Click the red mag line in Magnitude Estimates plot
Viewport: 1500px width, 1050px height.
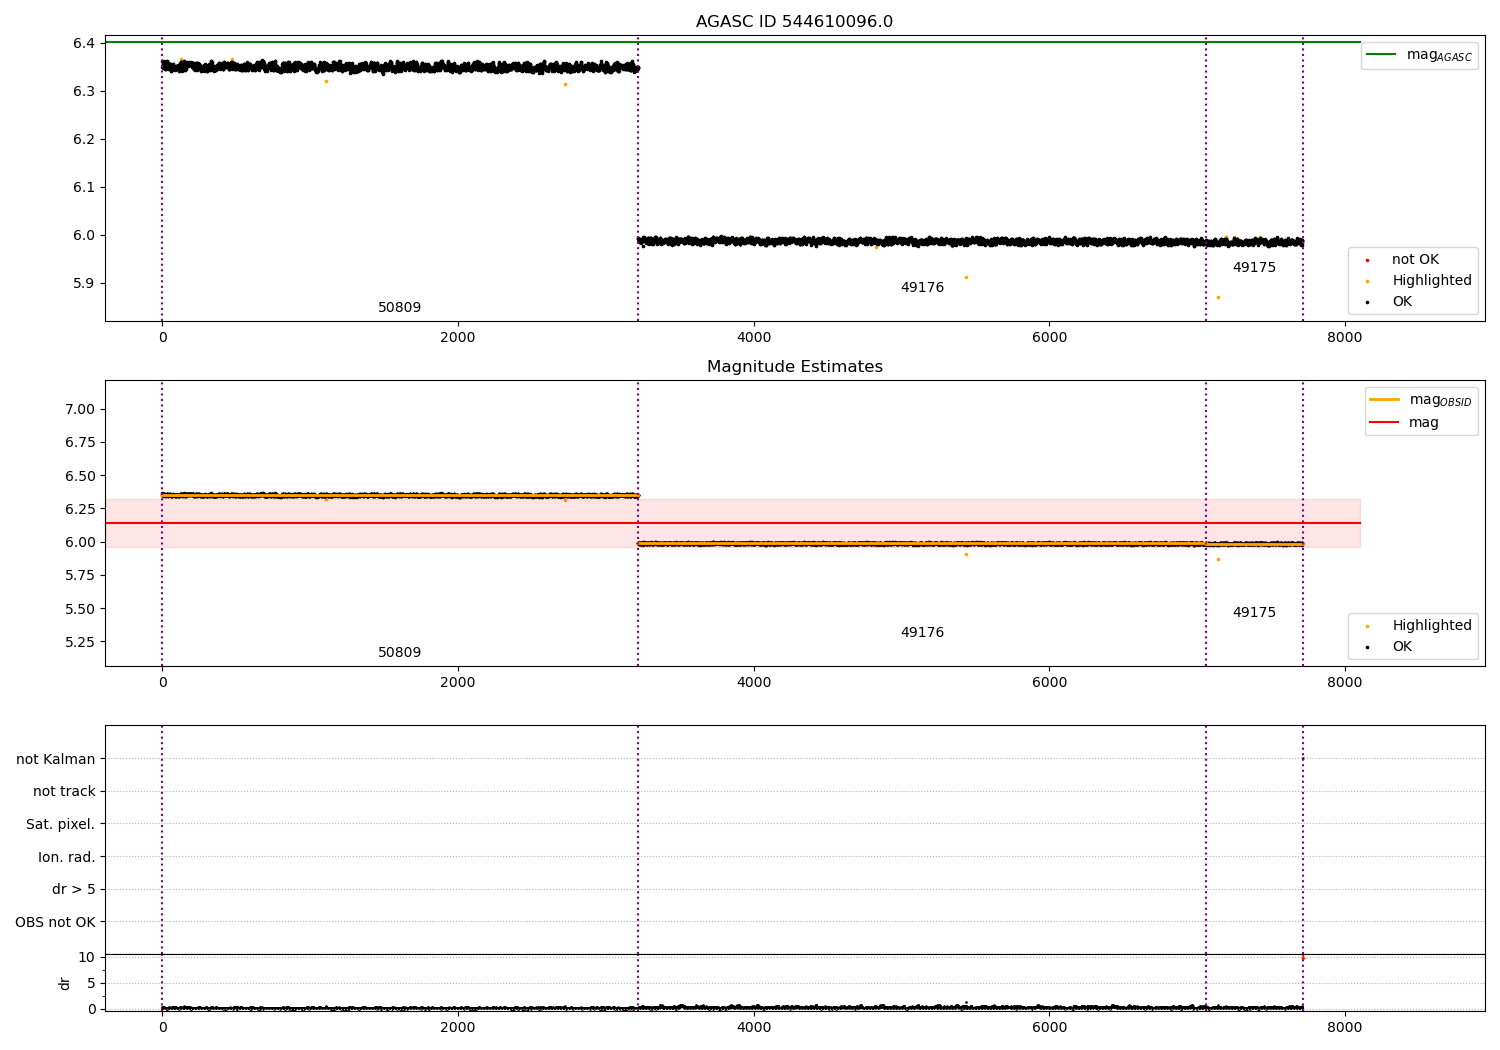click(x=732, y=523)
